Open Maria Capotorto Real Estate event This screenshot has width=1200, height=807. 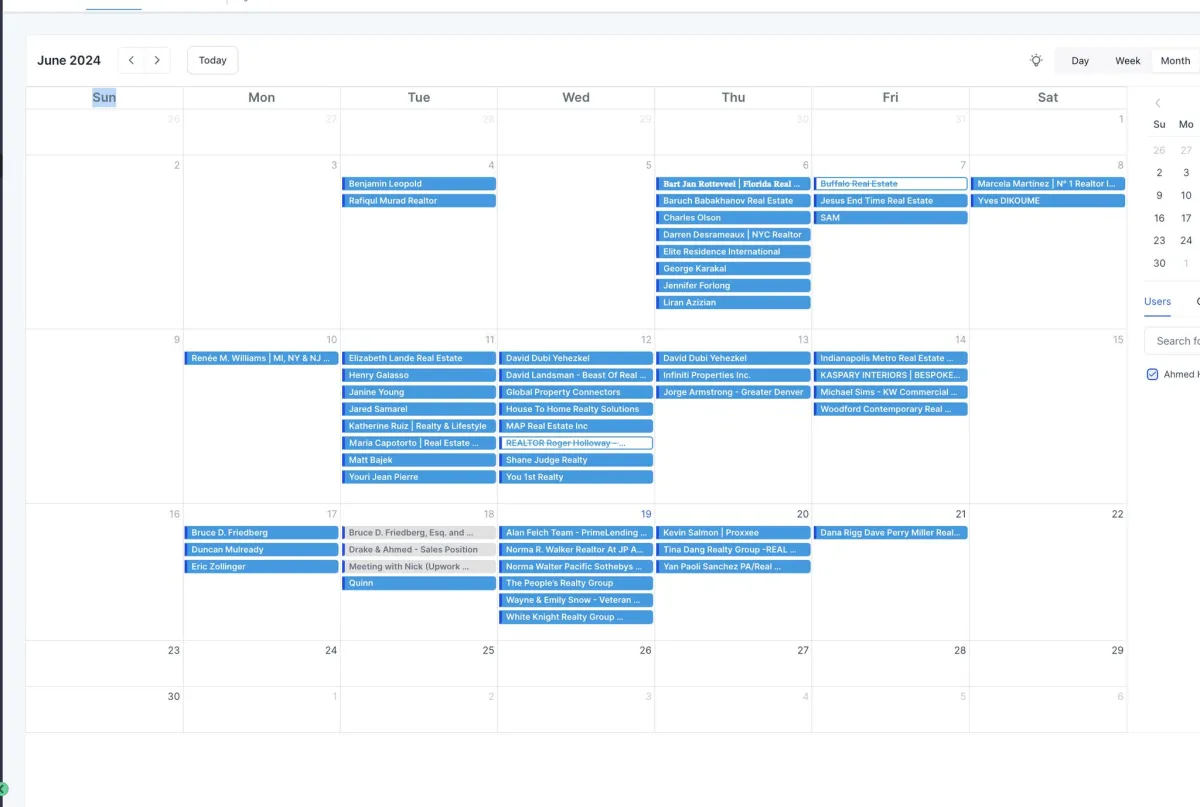[x=419, y=443]
